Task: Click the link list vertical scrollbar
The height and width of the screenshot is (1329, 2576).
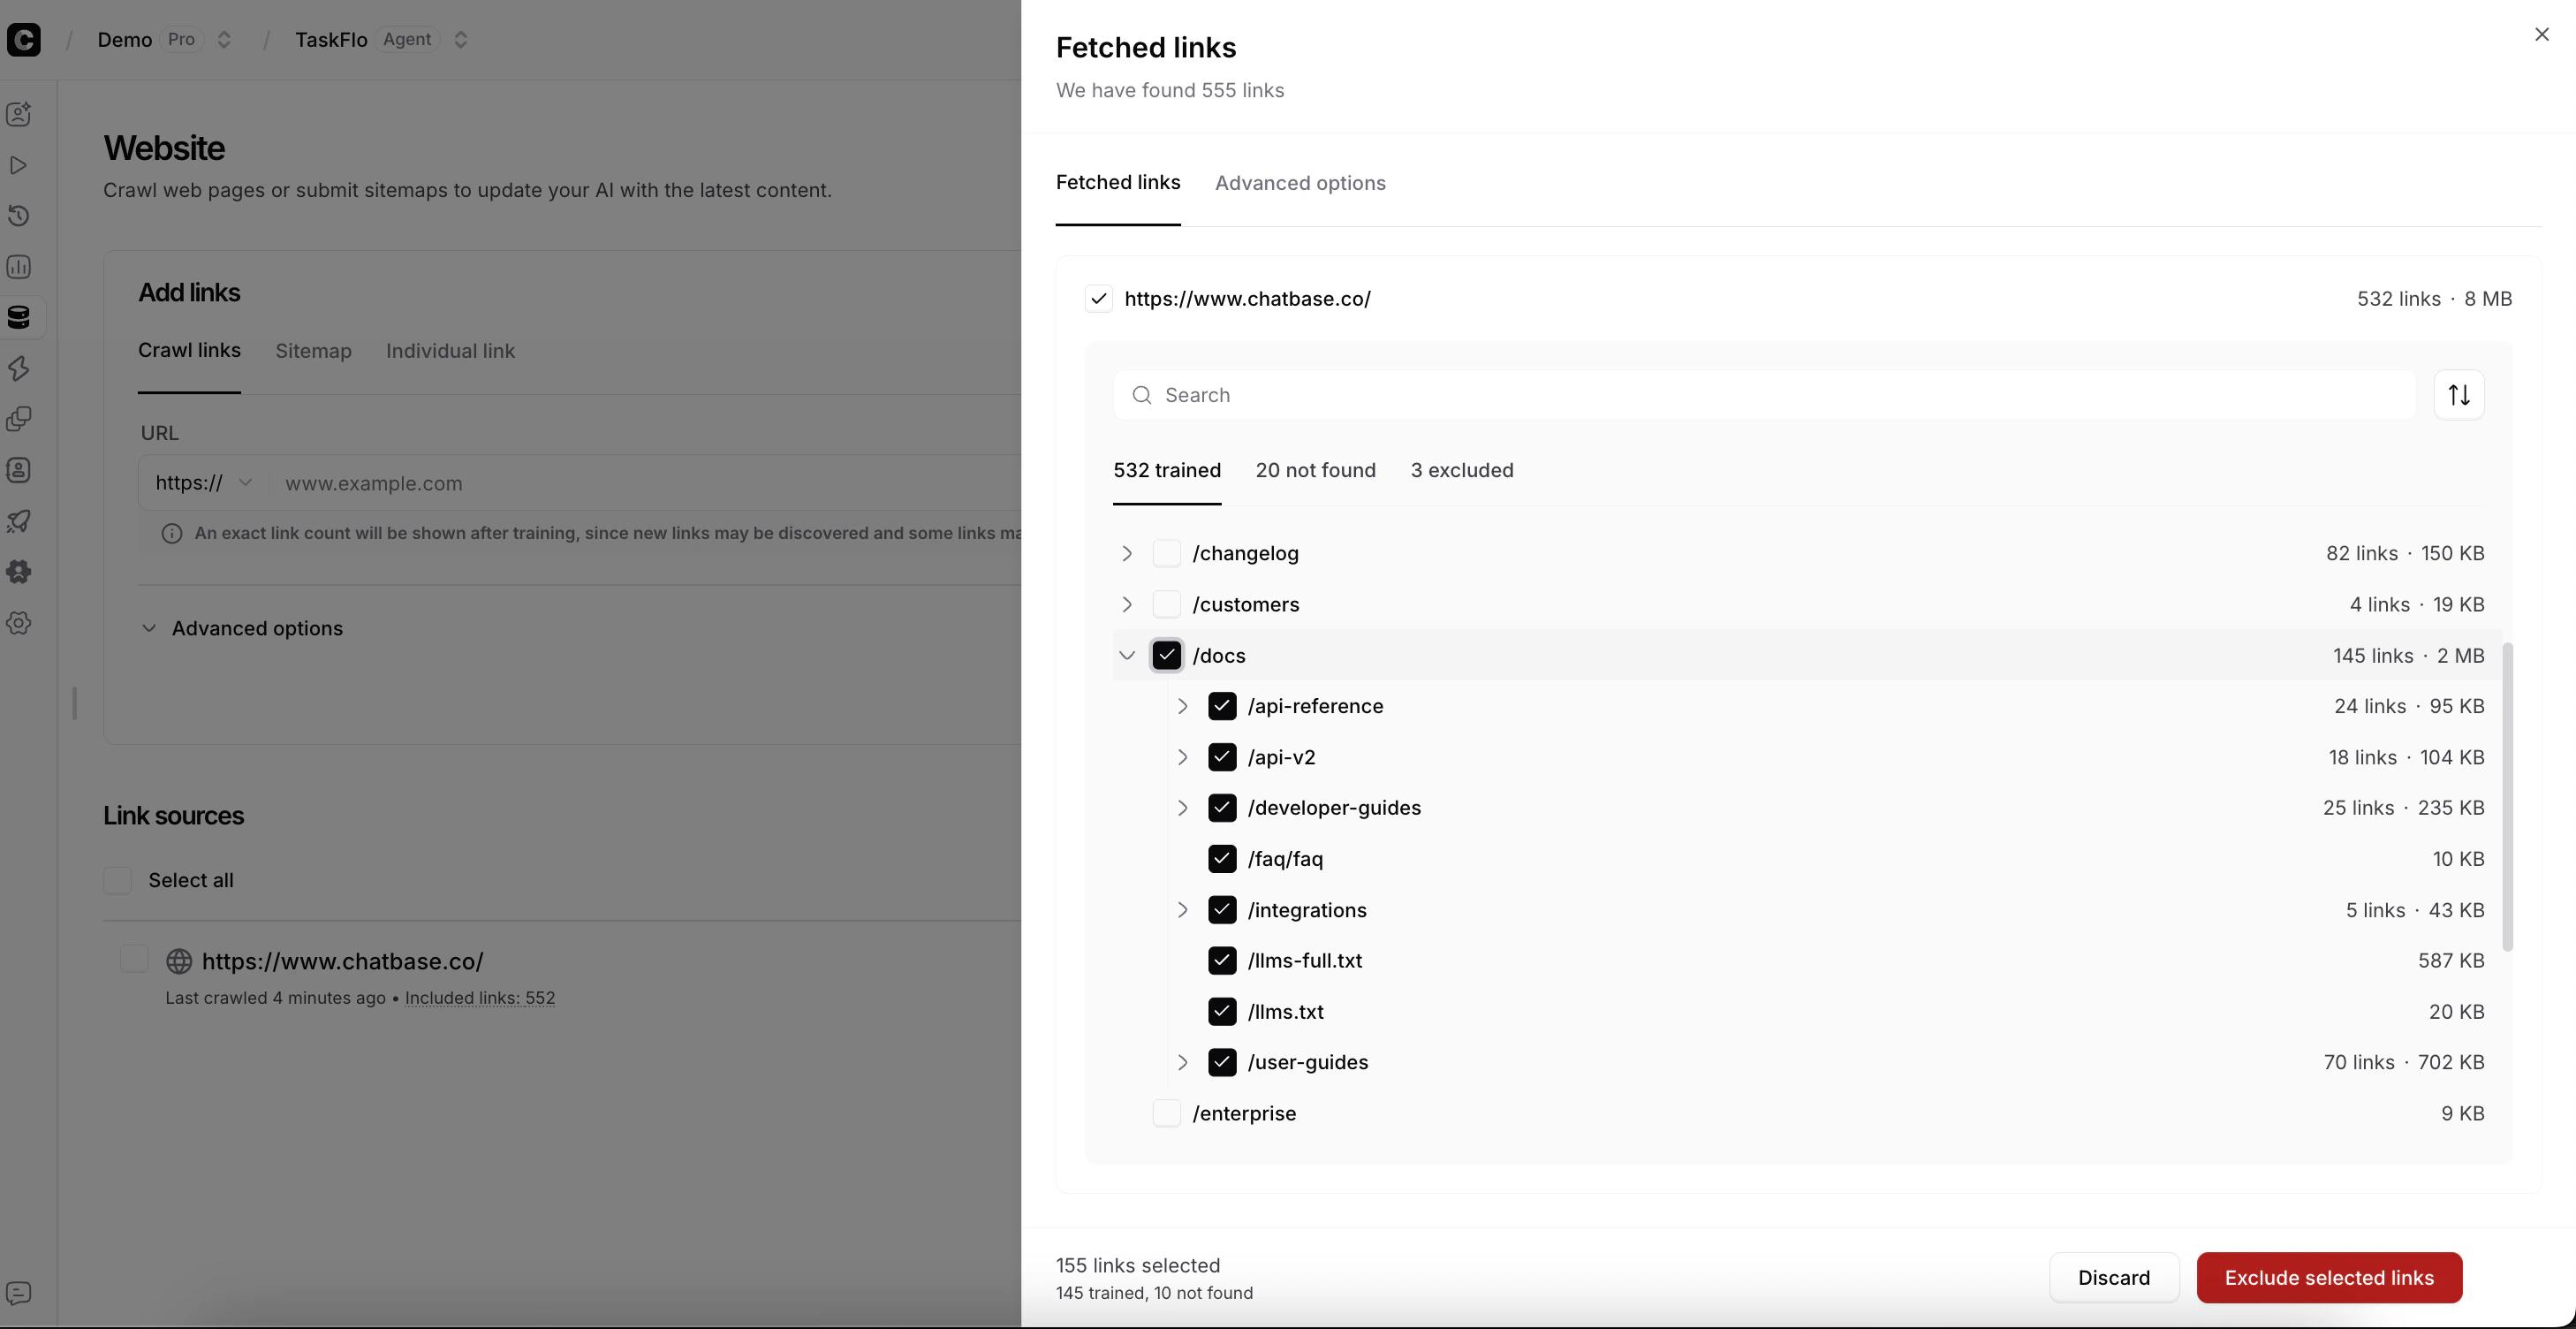Action: click(x=2507, y=797)
